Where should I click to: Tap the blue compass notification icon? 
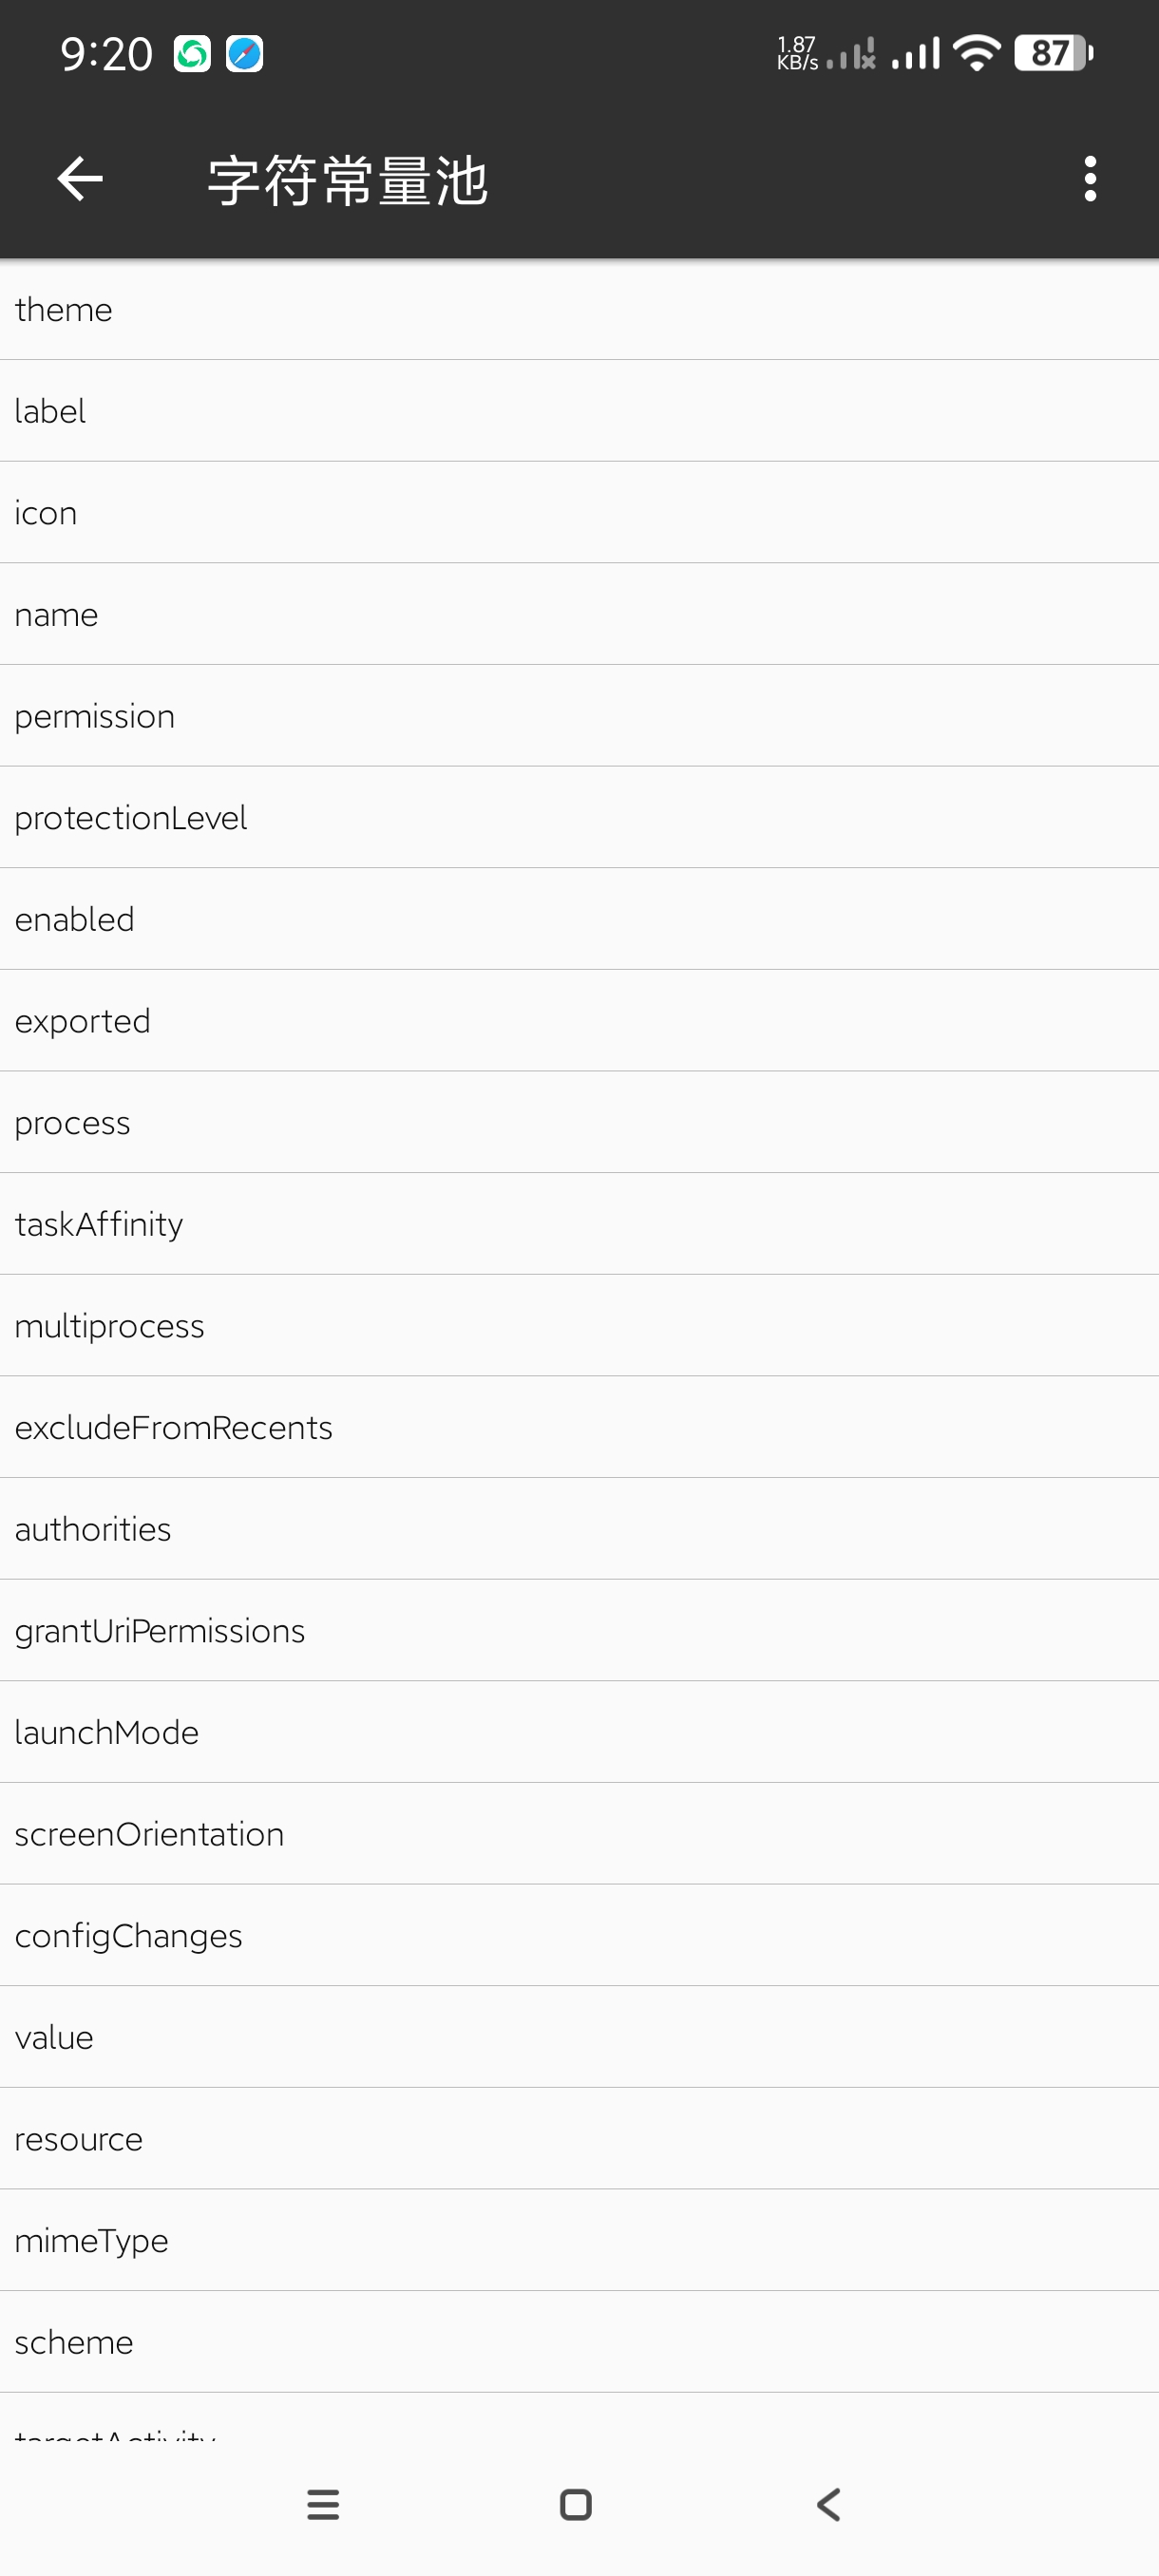click(245, 54)
